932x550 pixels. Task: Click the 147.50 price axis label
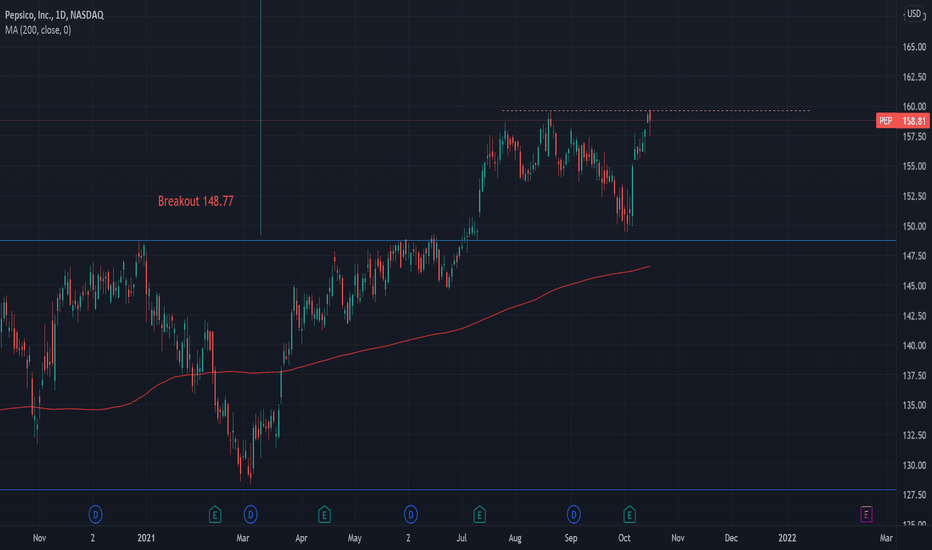coord(914,256)
